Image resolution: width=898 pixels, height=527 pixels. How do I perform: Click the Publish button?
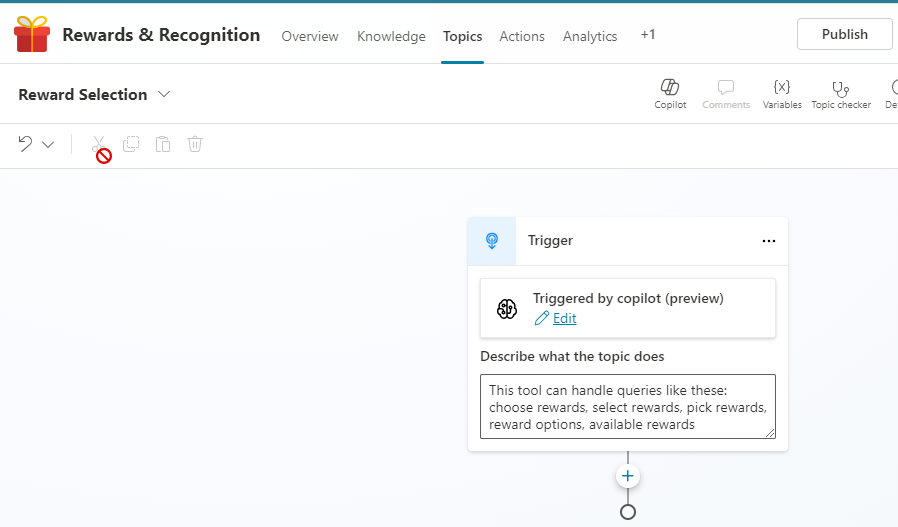(x=844, y=34)
